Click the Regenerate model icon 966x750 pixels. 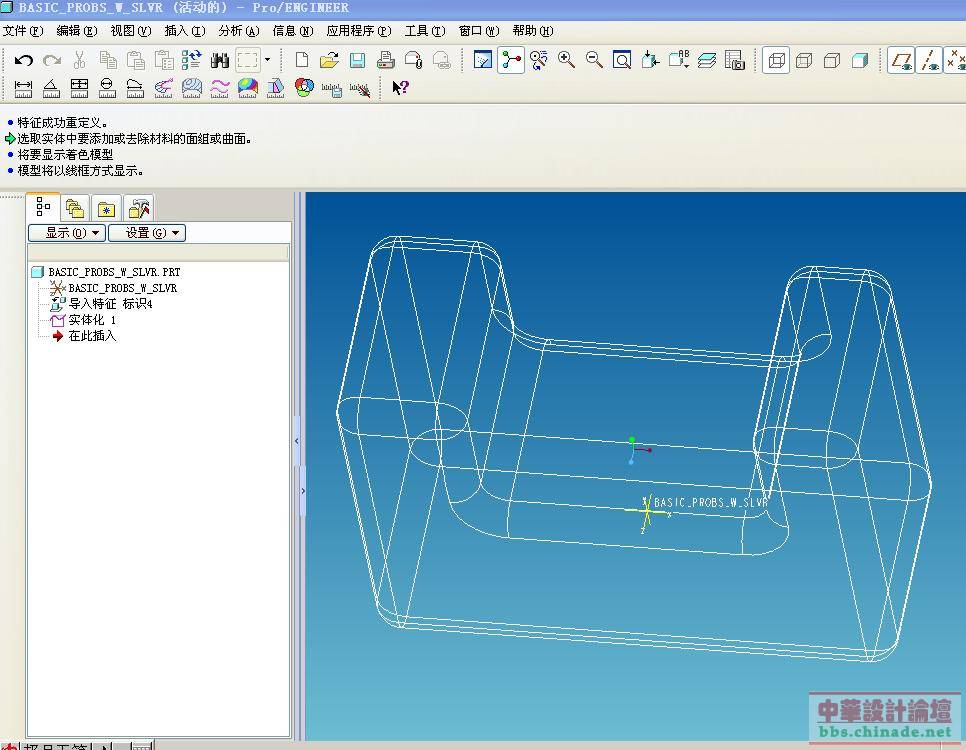[192, 60]
